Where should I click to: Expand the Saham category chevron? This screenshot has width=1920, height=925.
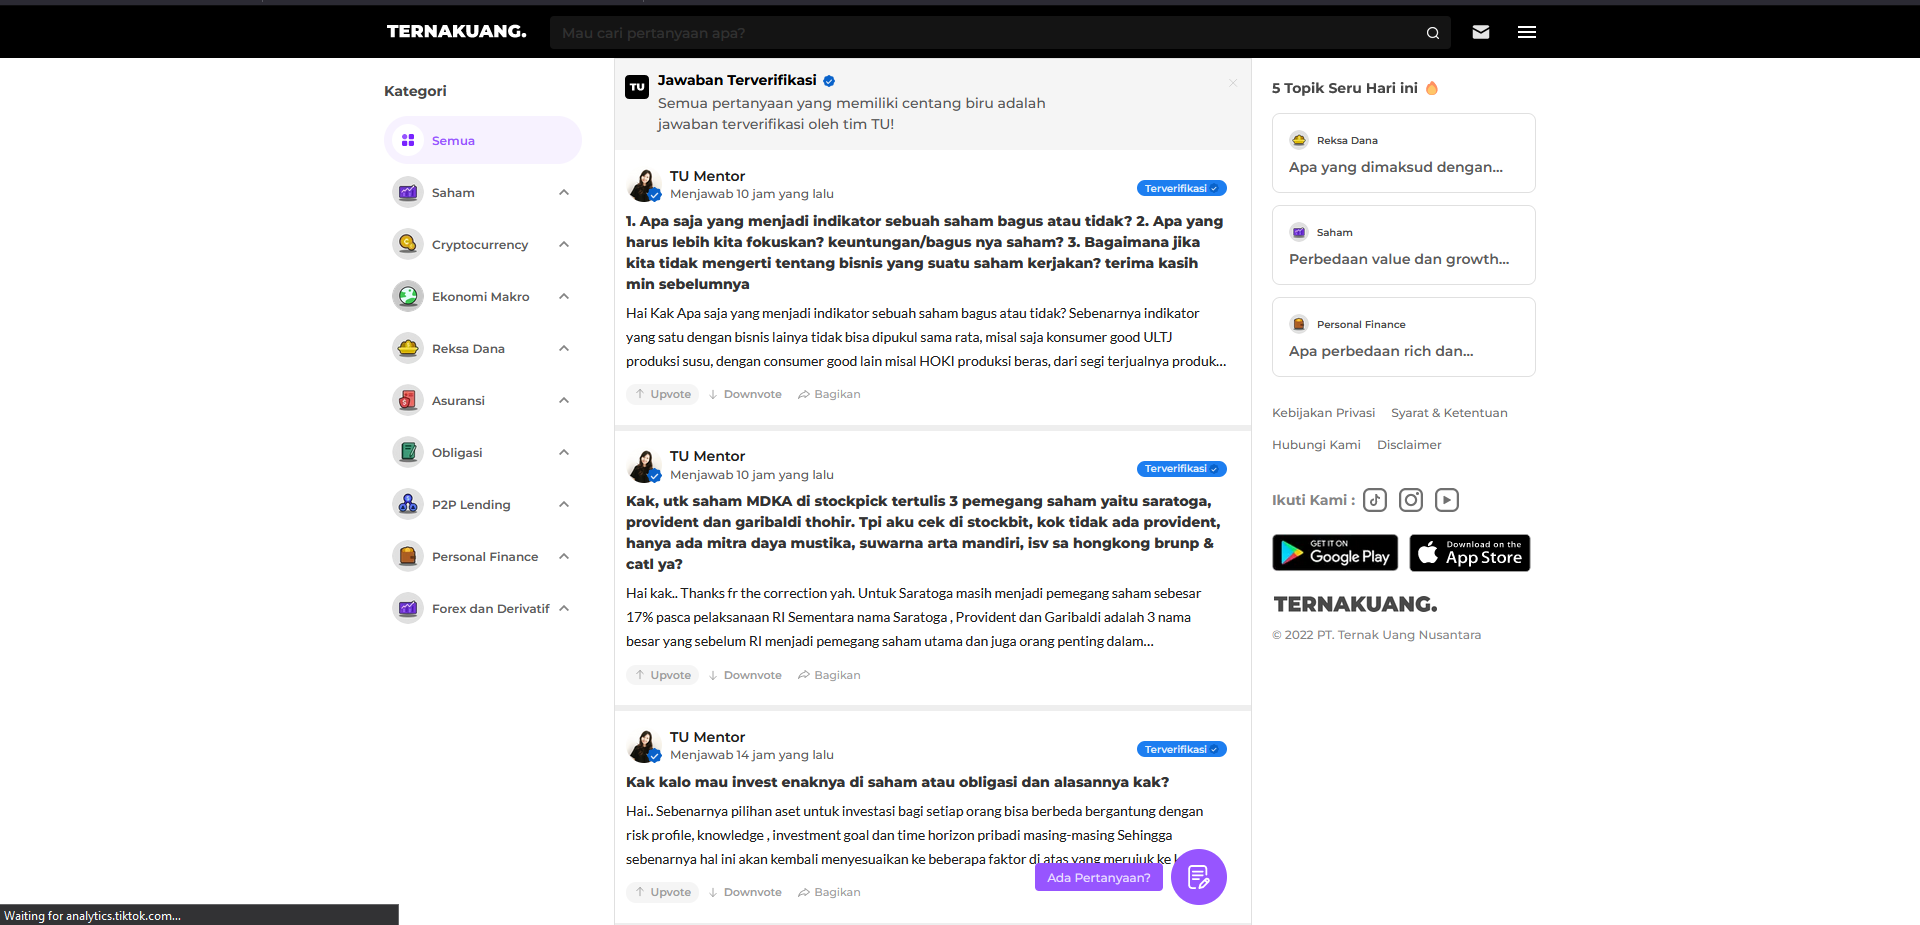(564, 192)
